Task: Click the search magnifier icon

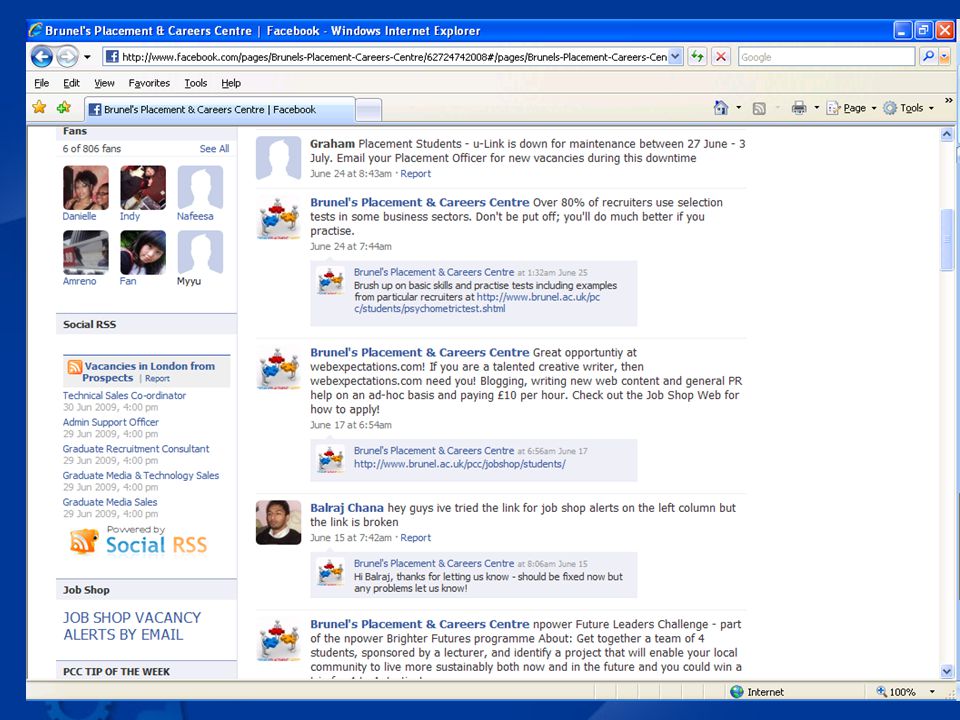Action: coord(928,57)
